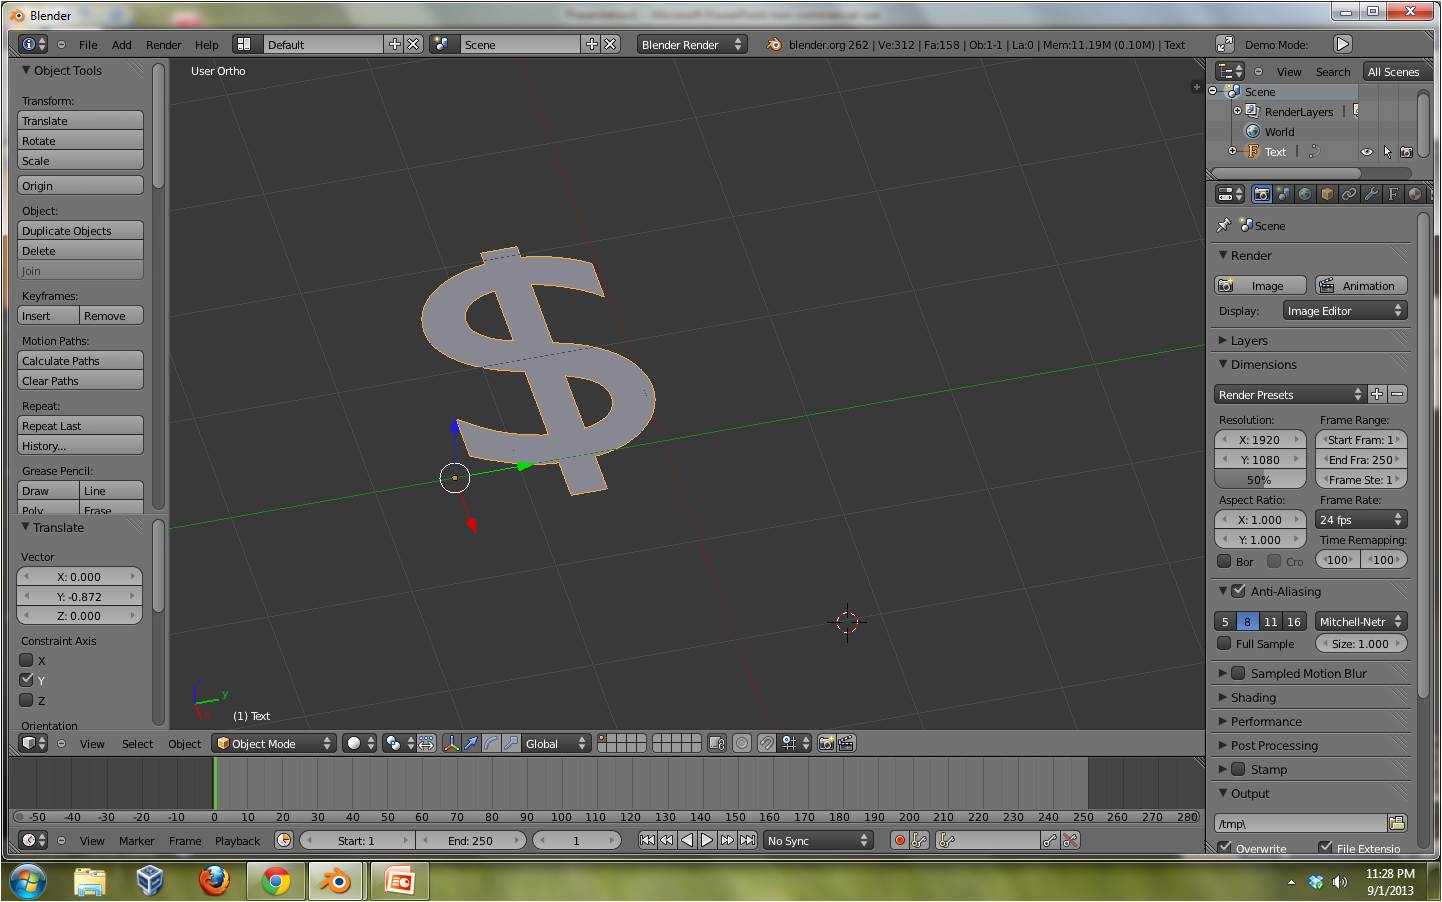Image resolution: width=1442 pixels, height=902 pixels.
Task: Click the 3D manipulator toggle icon
Action: click(x=451, y=743)
